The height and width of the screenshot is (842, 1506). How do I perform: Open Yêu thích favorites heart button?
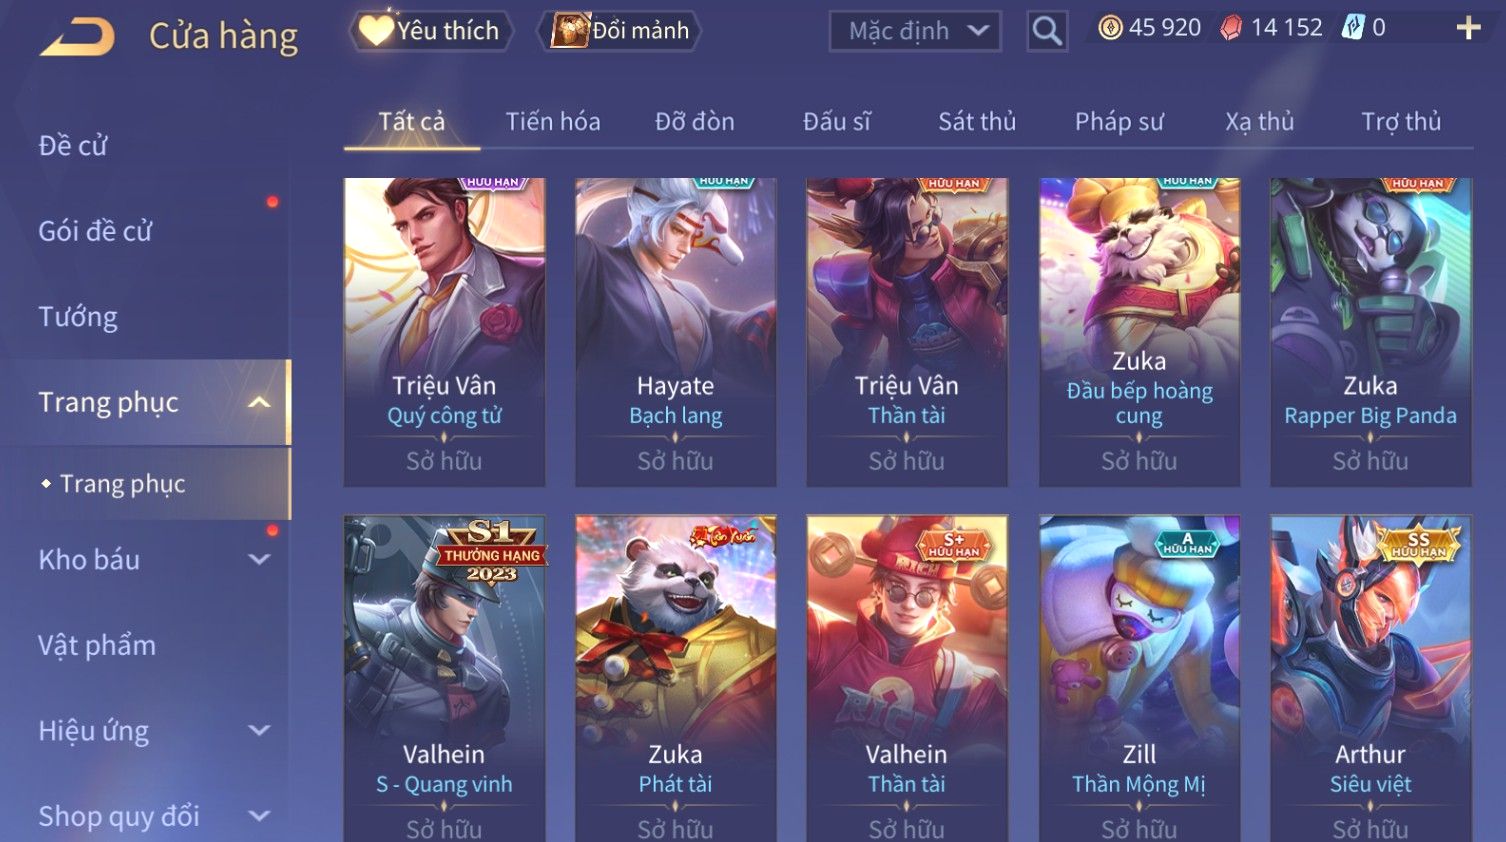[430, 30]
